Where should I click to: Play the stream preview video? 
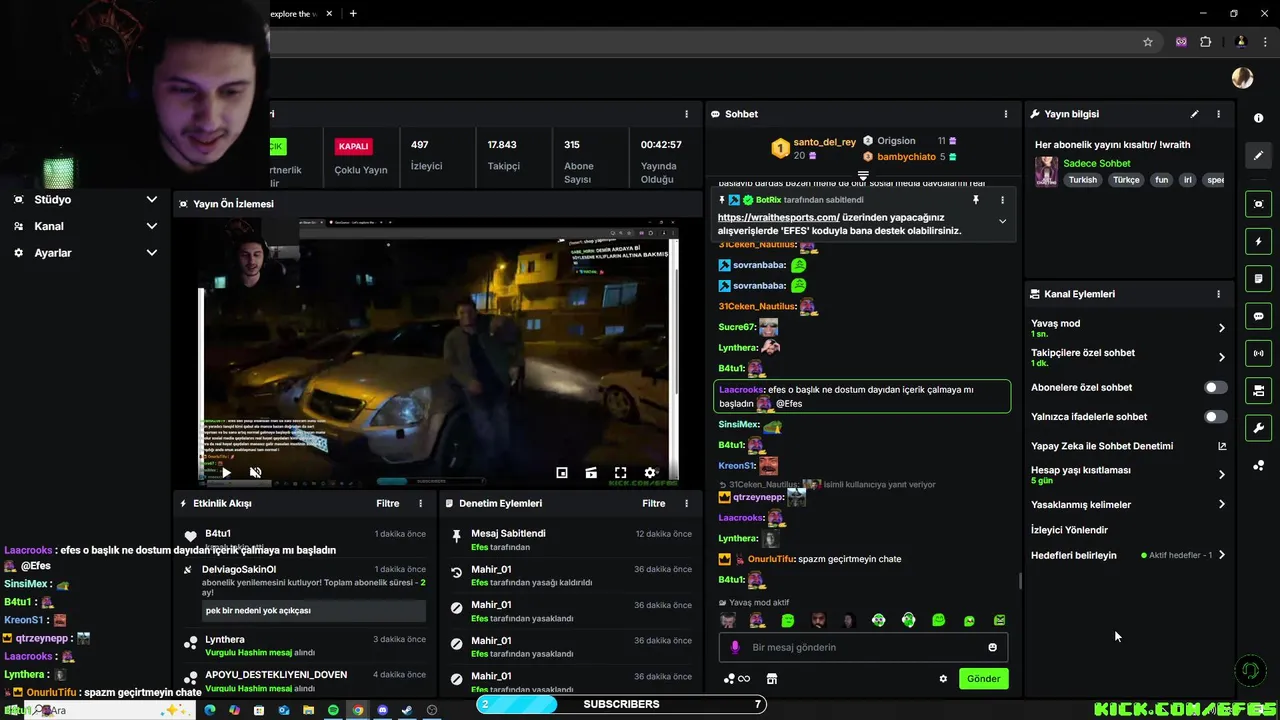226,473
